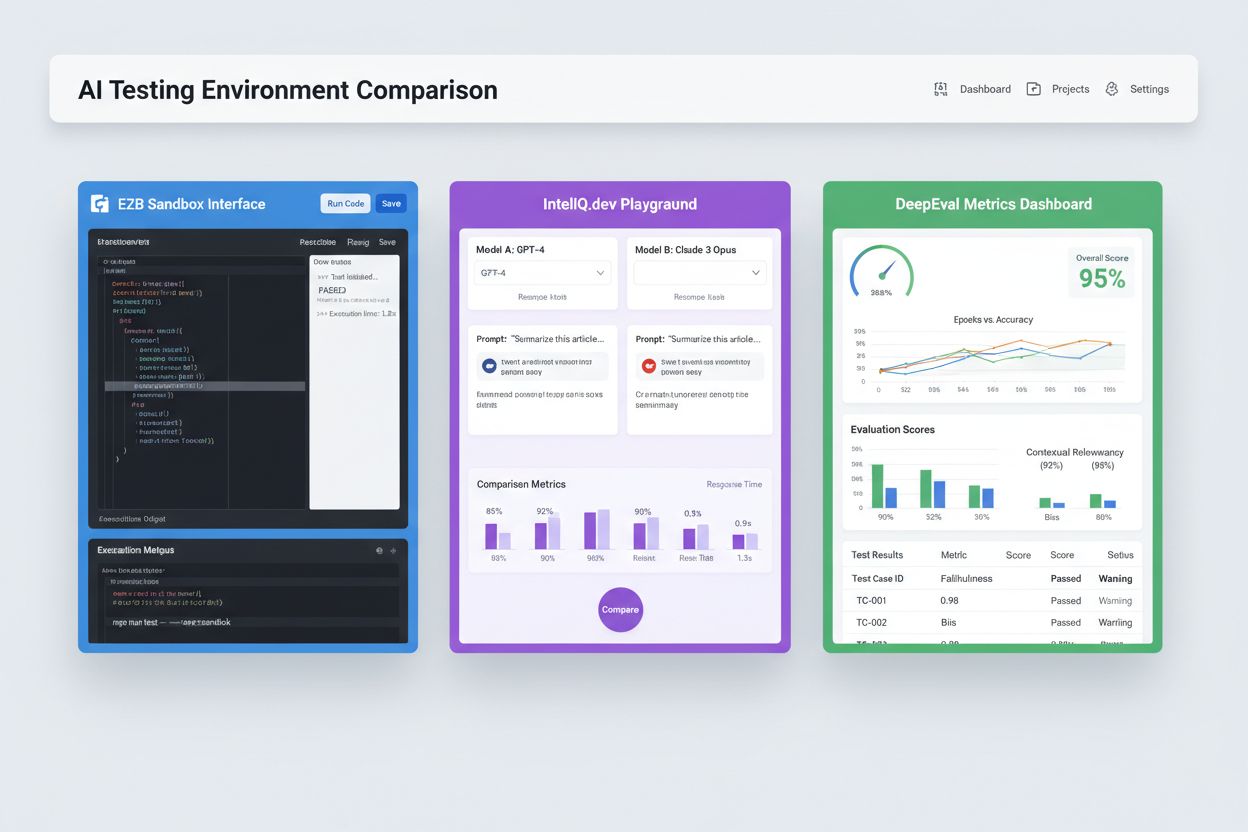Navigate to the Dashboard page
Screen dimensions: 1248x832
(984, 89)
